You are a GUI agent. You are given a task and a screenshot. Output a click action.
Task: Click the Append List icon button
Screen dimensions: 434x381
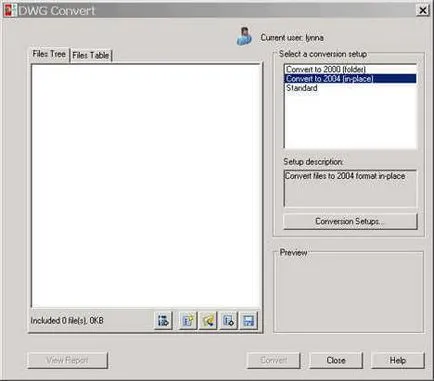coord(228,321)
